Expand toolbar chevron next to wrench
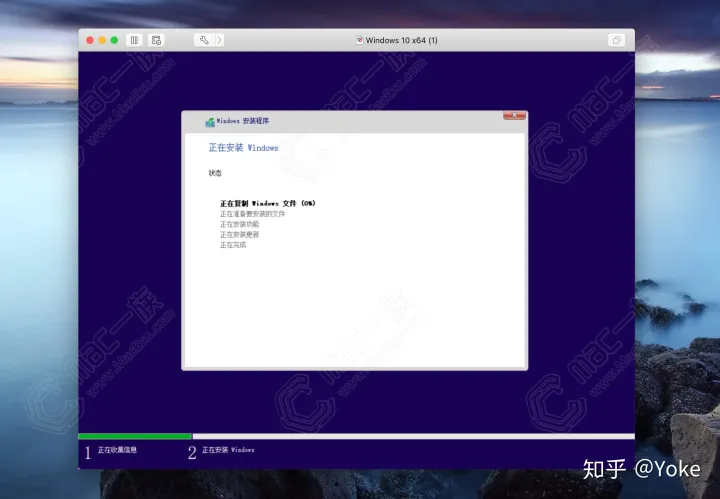 [219, 40]
